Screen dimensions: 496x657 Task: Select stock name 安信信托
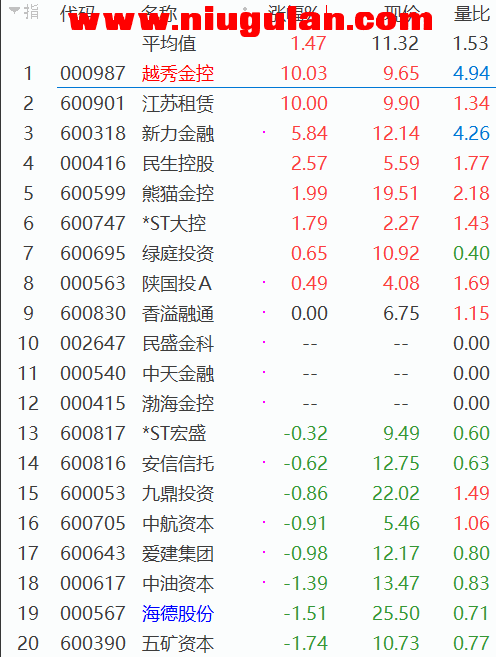tap(178, 464)
